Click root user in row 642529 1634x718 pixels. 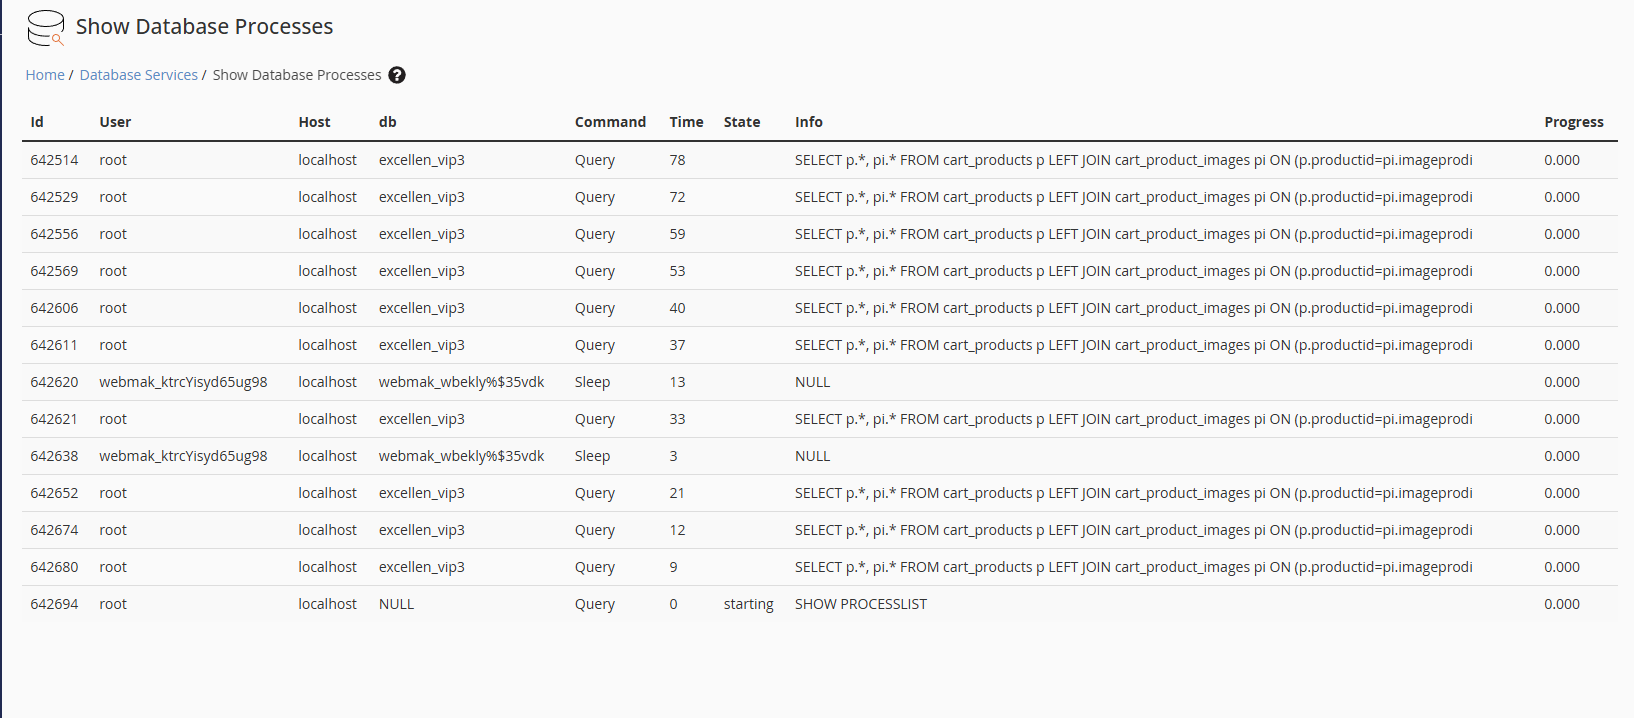click(113, 197)
